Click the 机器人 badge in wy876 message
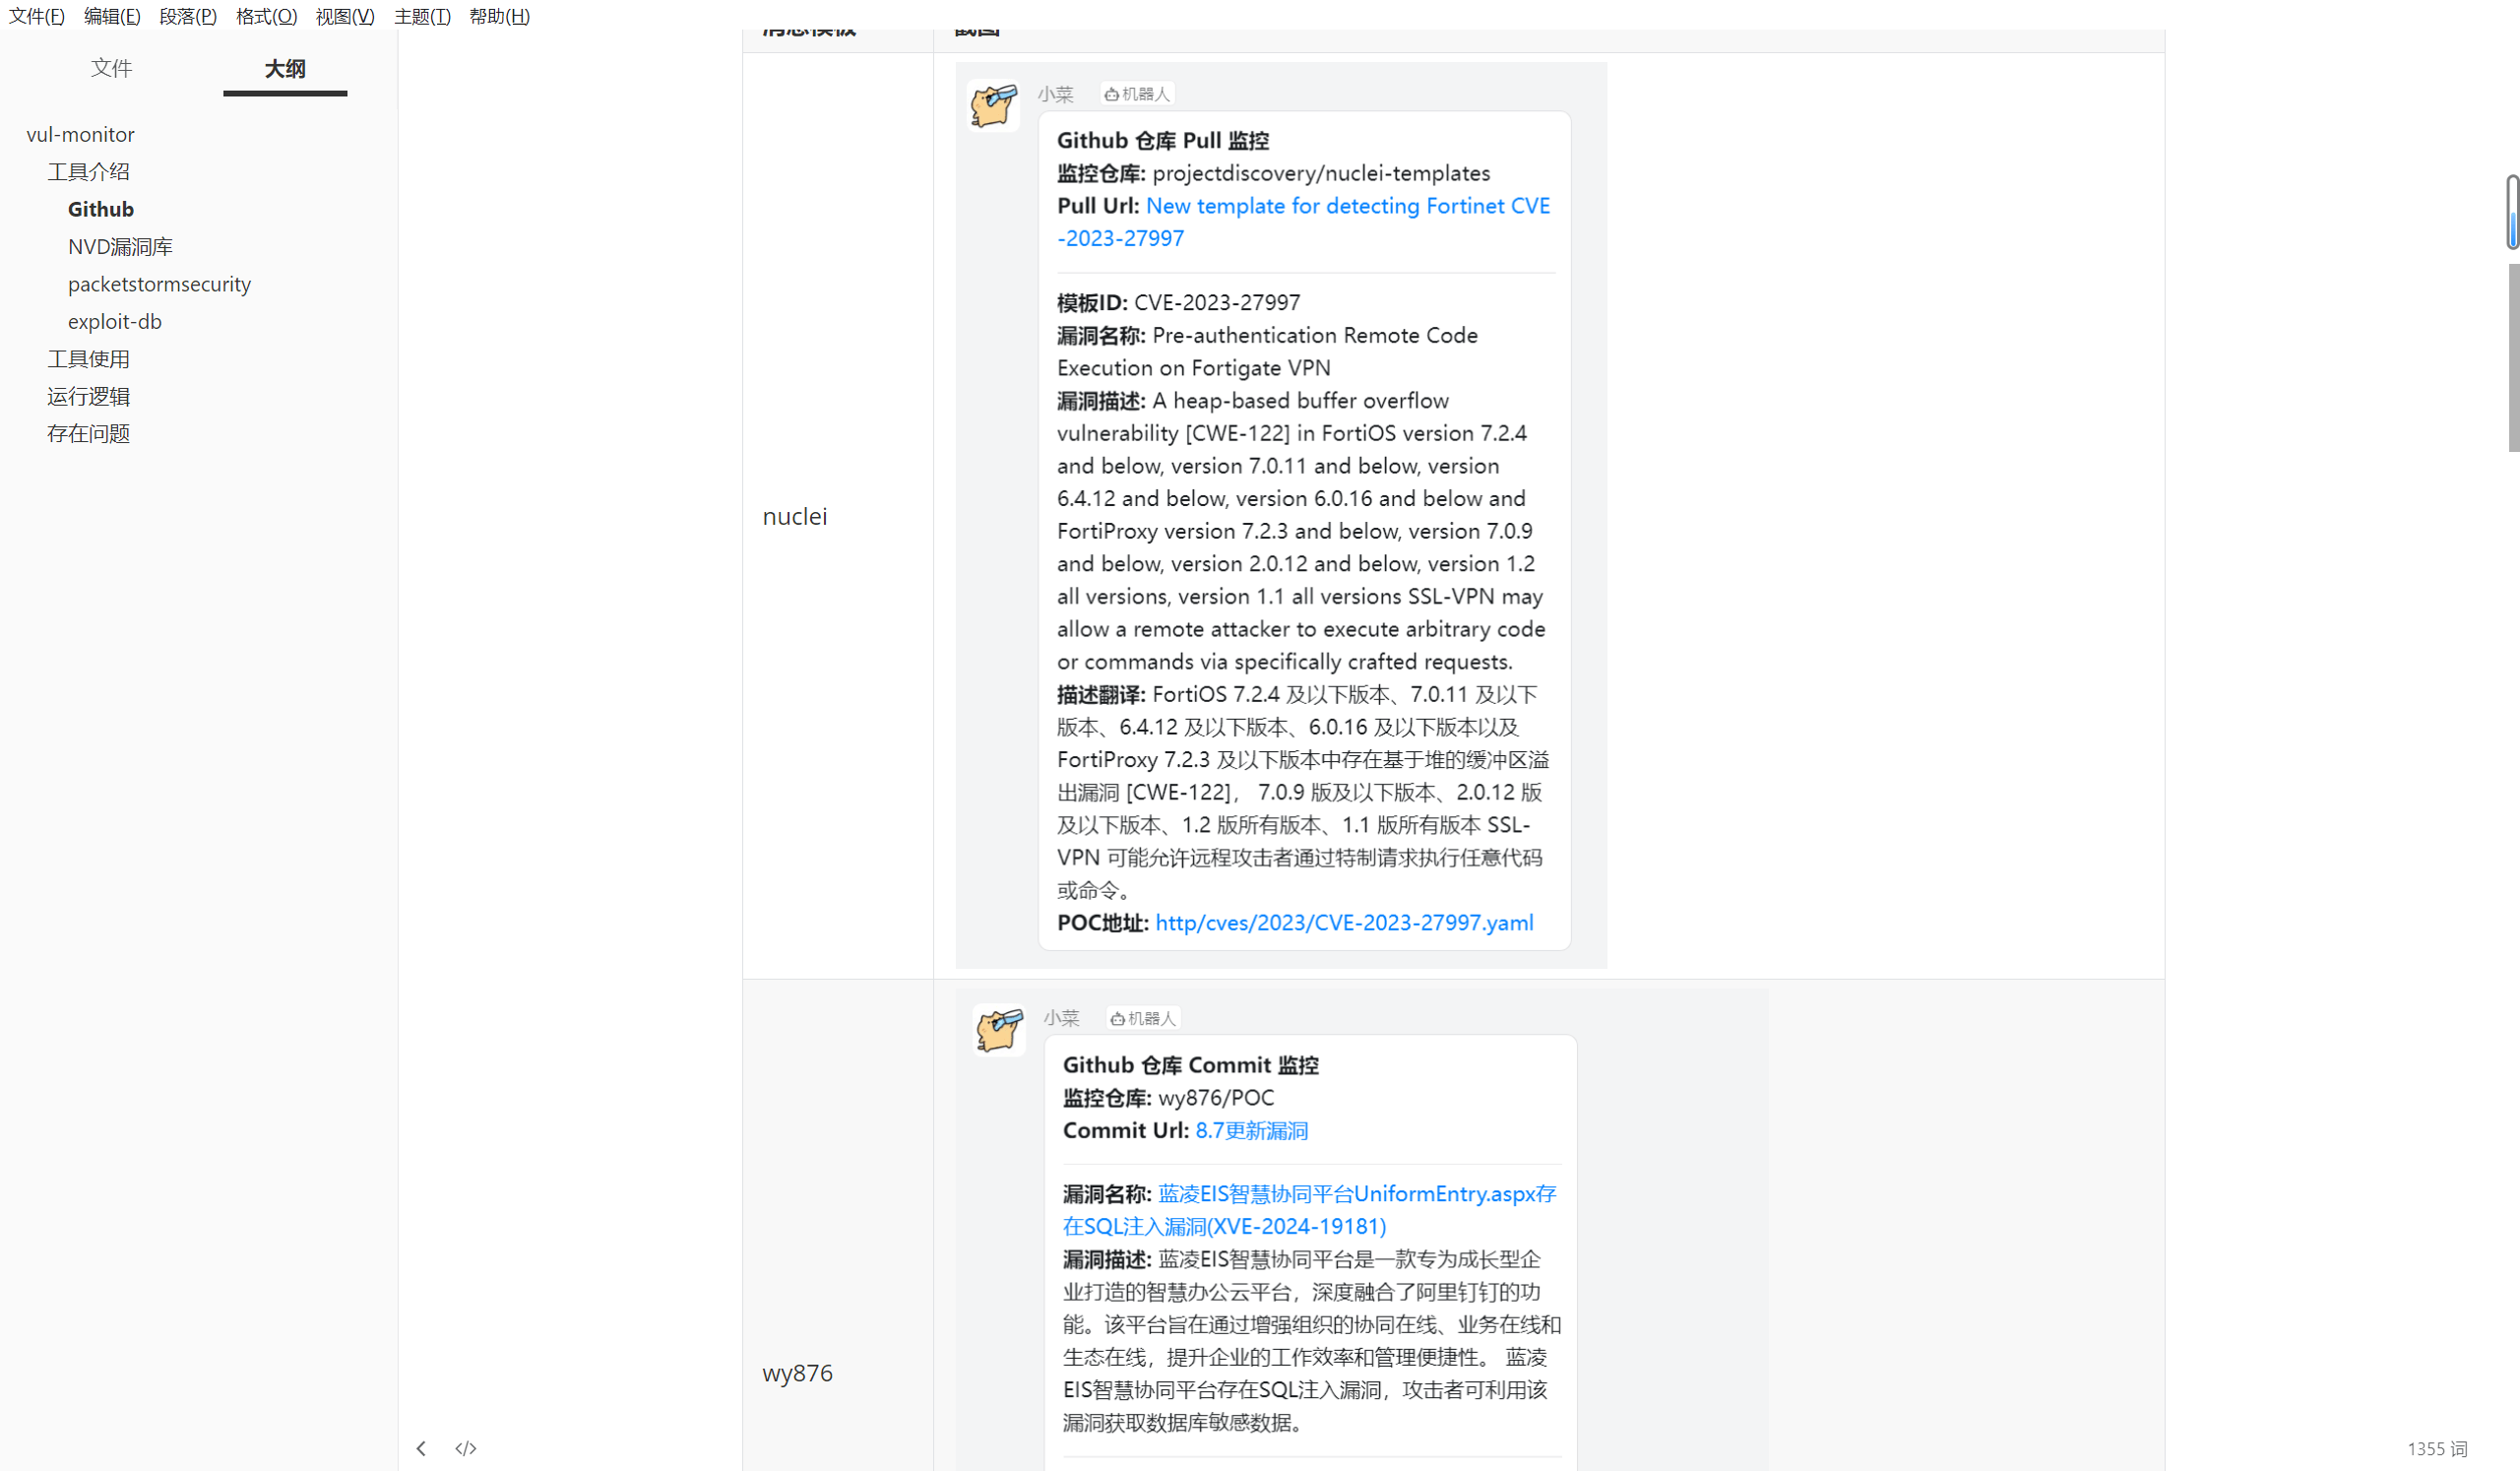2520x1471 pixels. click(1143, 1018)
